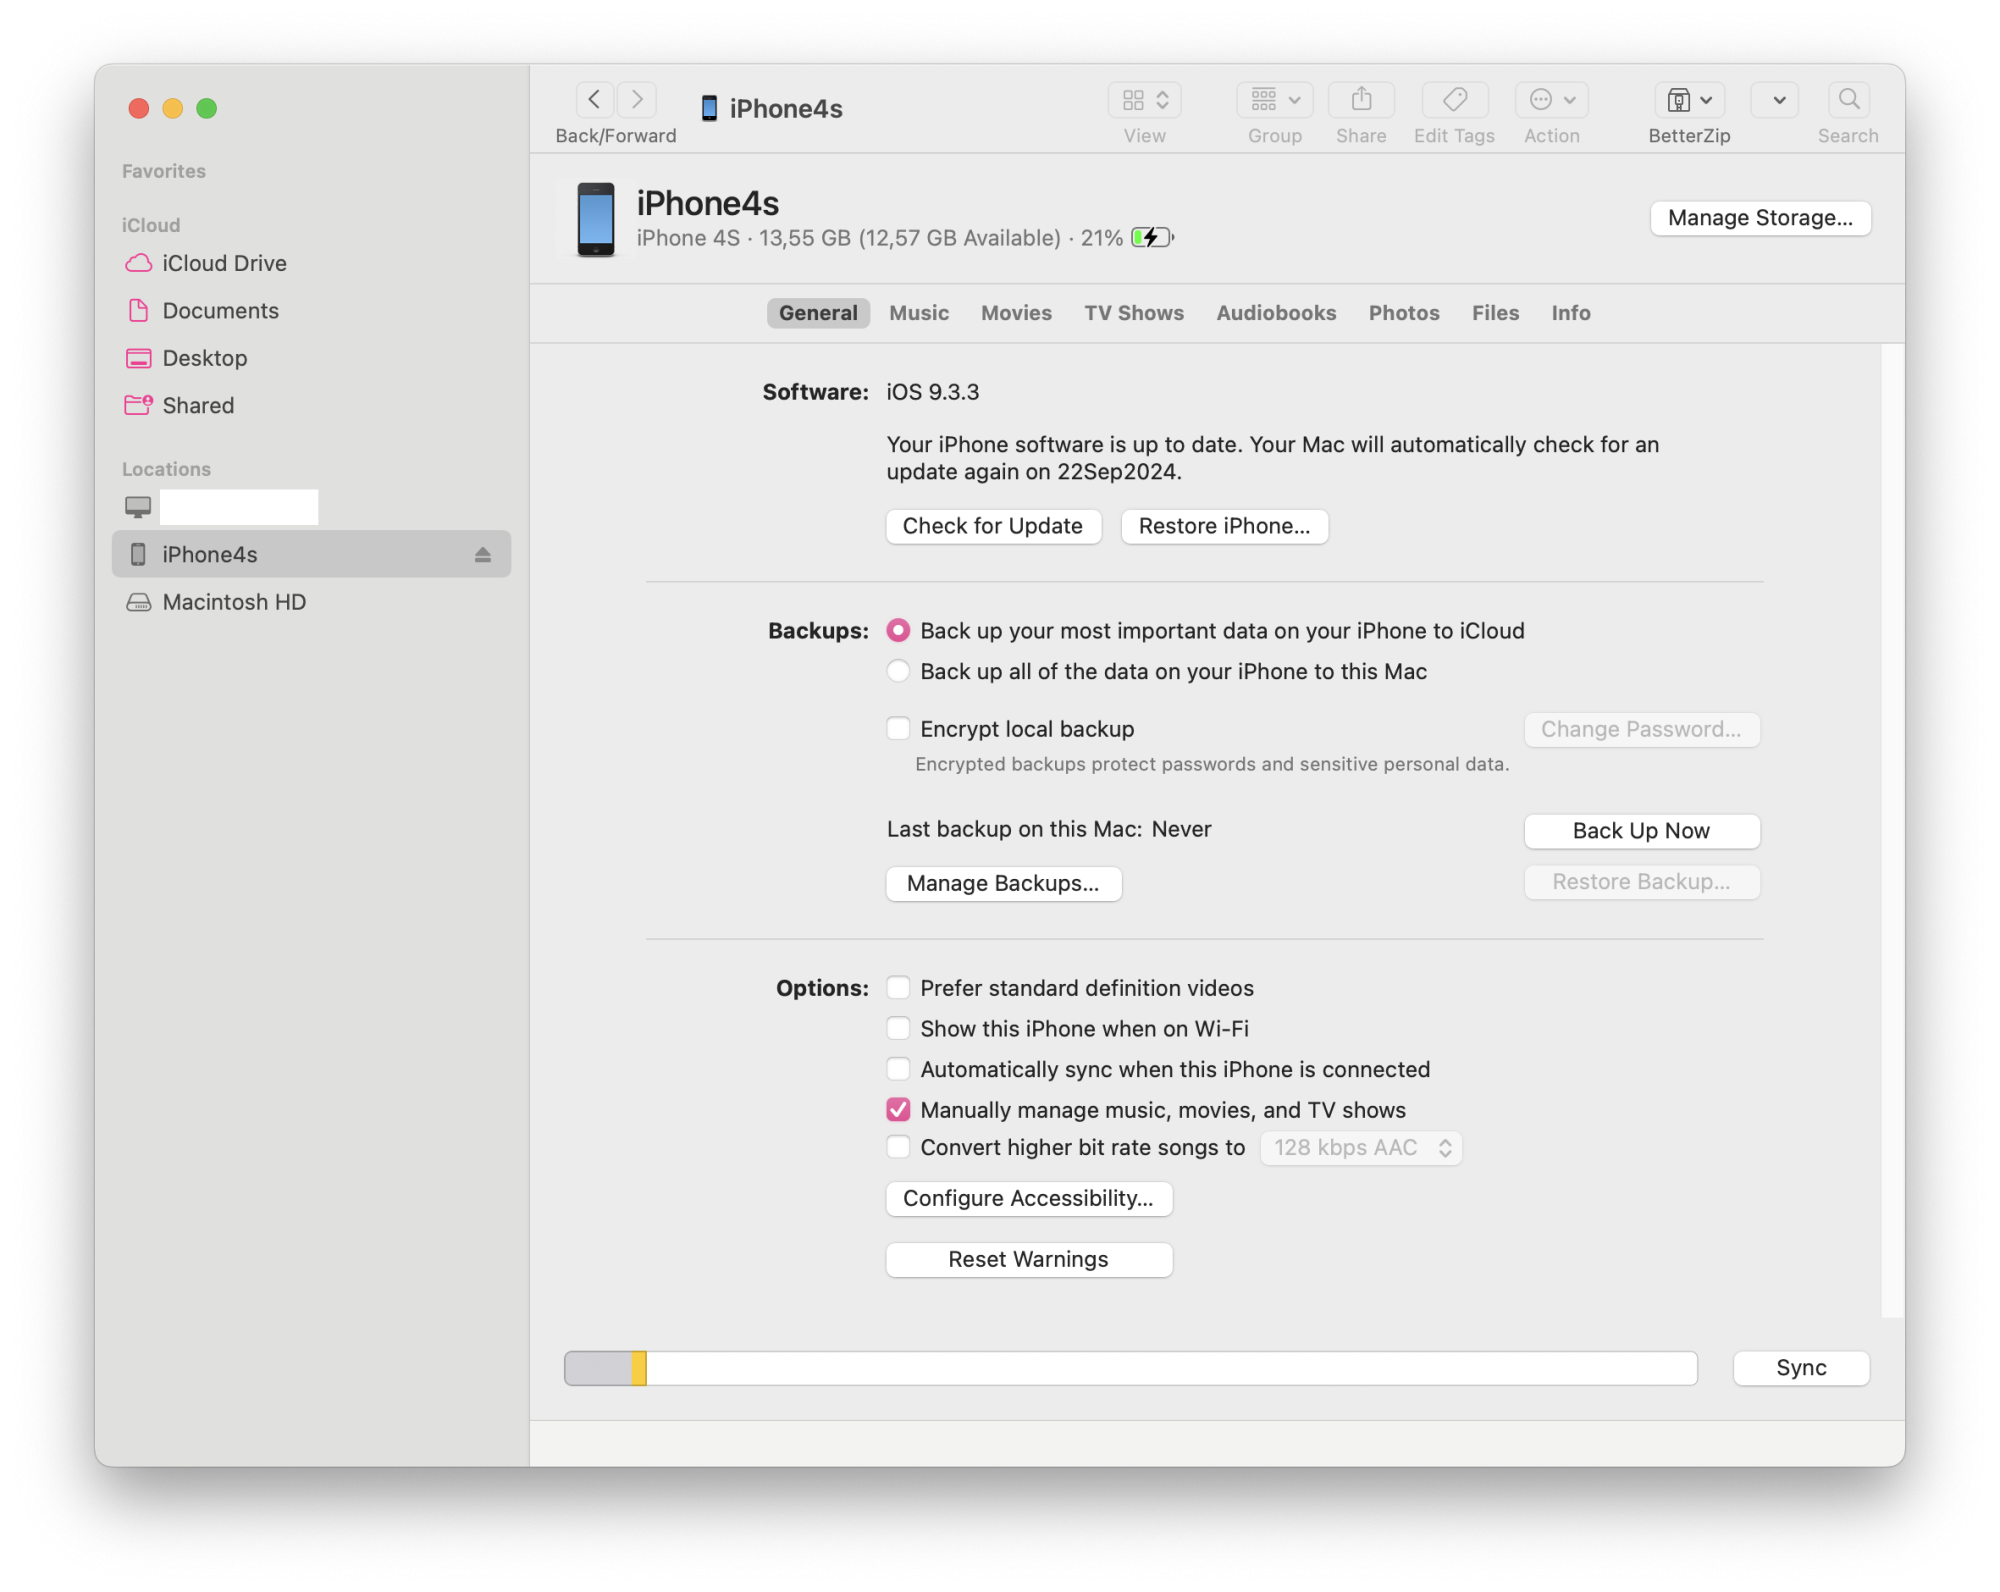Click the vertical scrollbar of General pane
The width and height of the screenshot is (2000, 1592).
[1892, 830]
